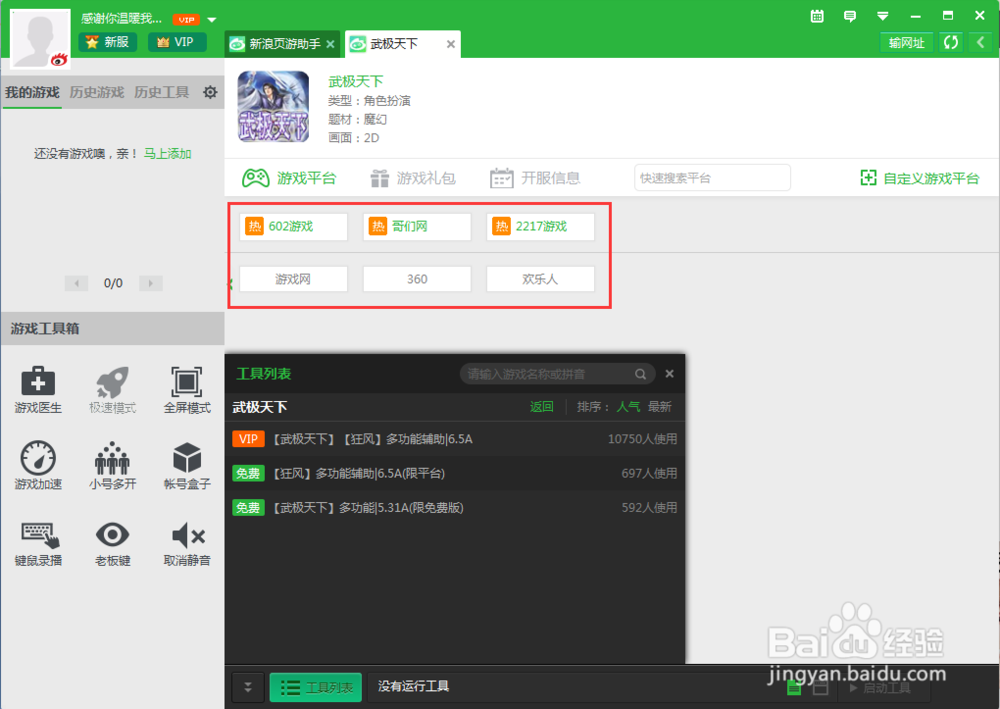The width and height of the screenshot is (1000, 709).
Task: Open 游戏加速 speedometer tool
Action: pyautogui.click(x=38, y=465)
